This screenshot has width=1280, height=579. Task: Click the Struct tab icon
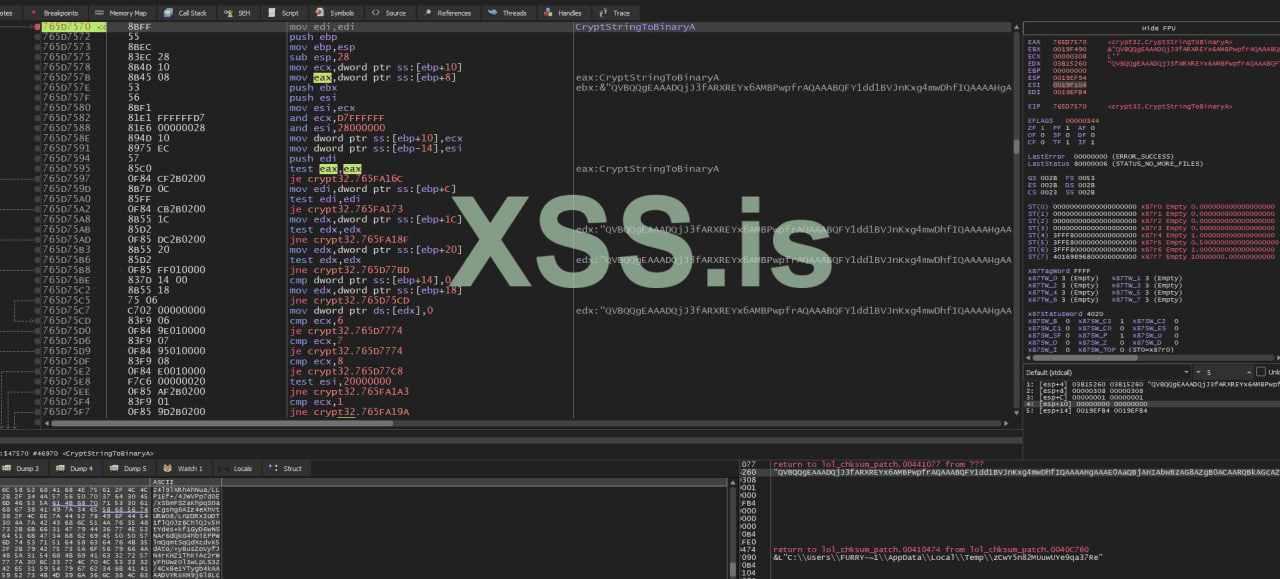pyautogui.click(x=273, y=468)
